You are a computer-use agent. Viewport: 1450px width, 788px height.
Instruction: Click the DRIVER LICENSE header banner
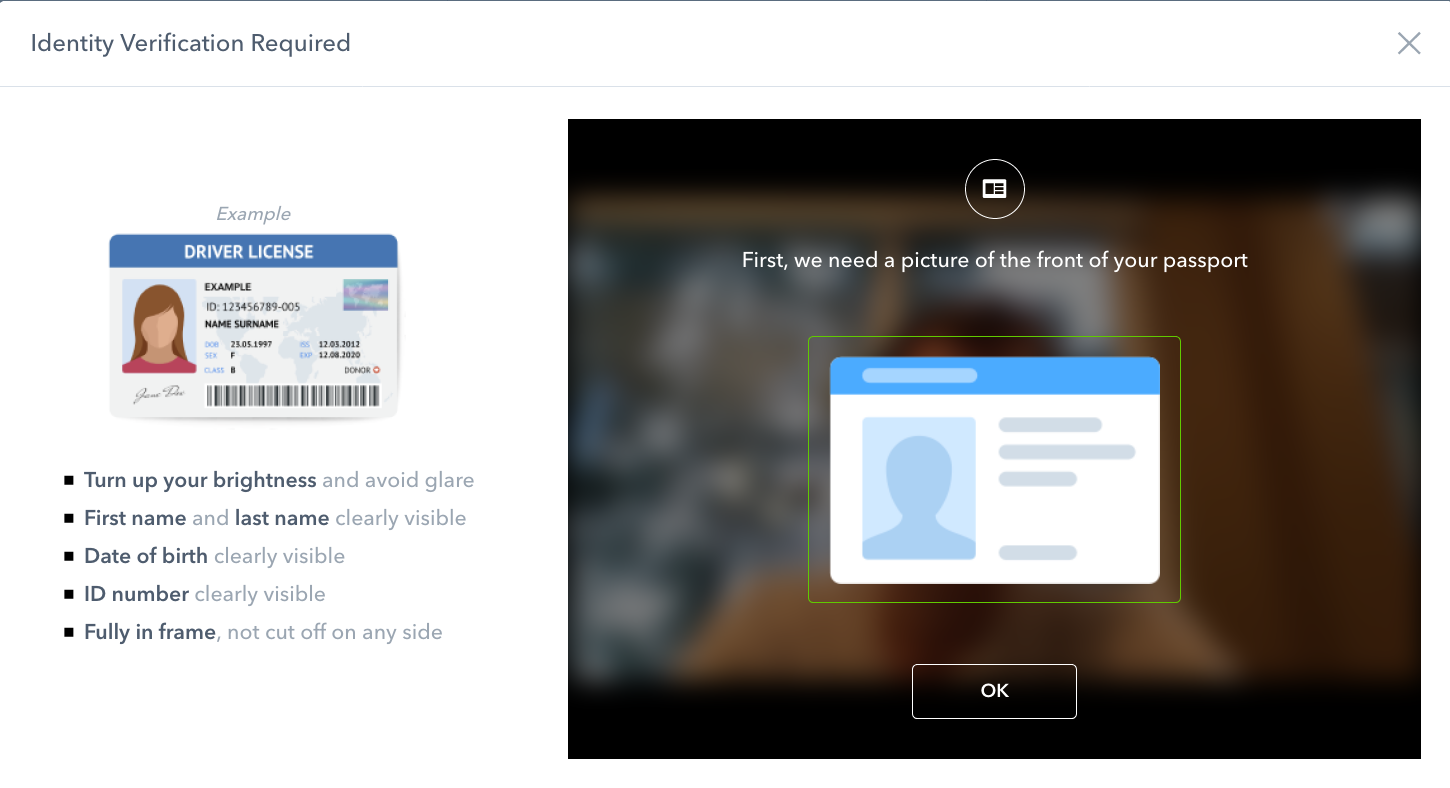tap(253, 251)
